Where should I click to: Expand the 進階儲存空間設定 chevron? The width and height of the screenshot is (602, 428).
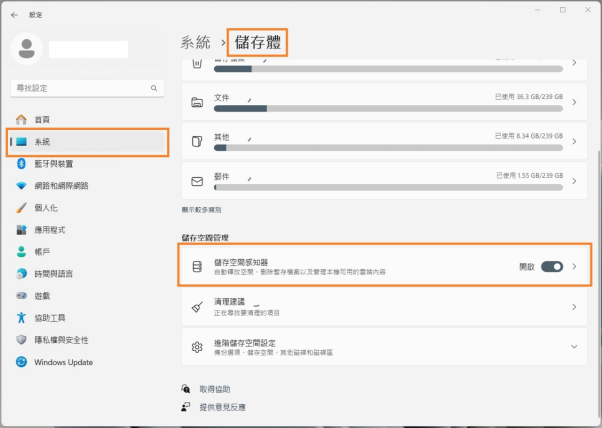574,347
